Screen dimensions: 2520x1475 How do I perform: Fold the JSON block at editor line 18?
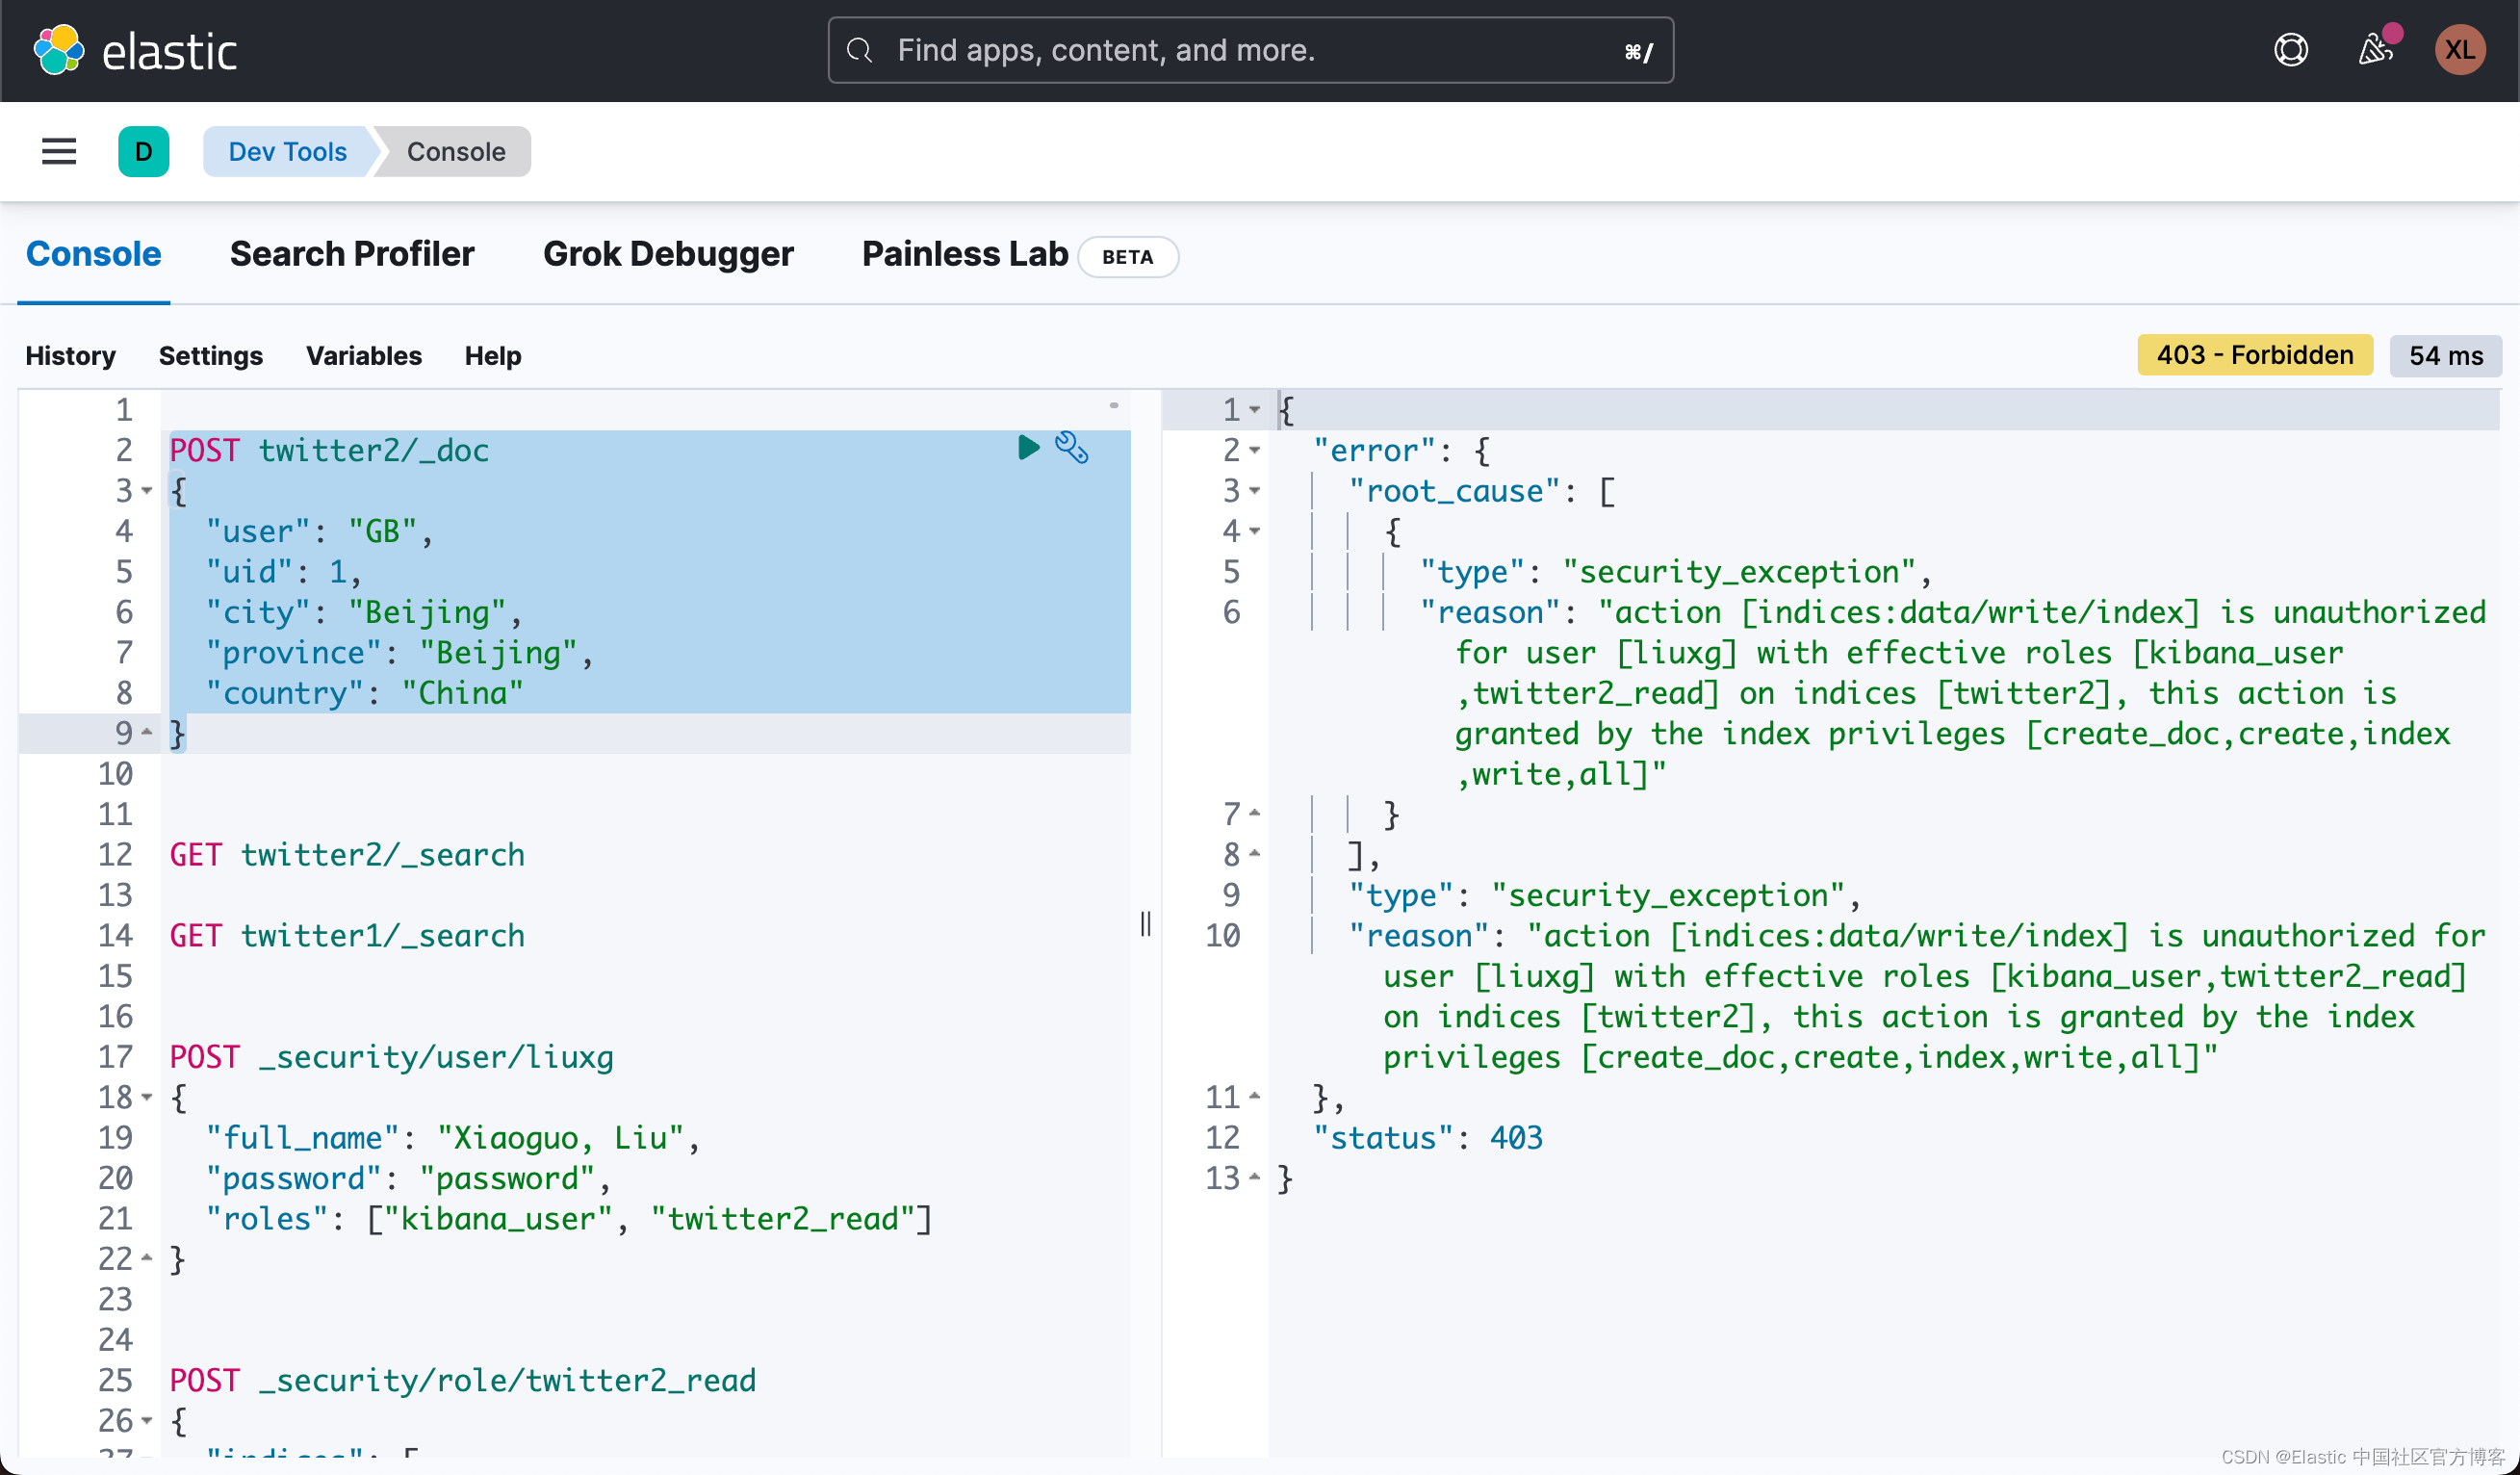click(x=147, y=1097)
